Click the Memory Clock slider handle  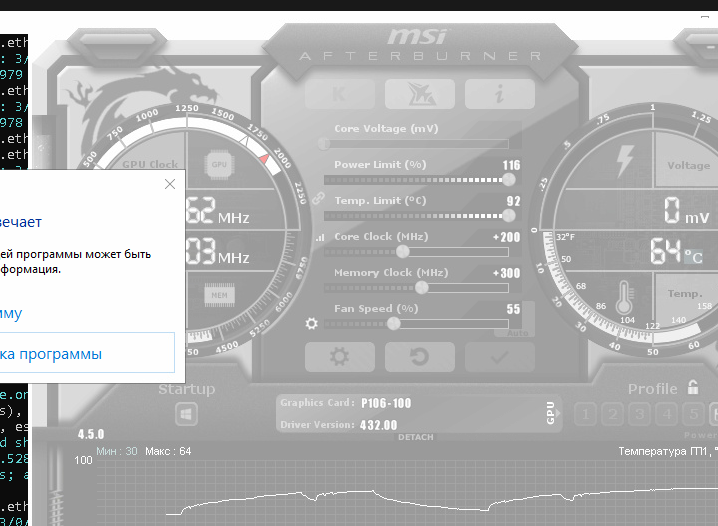pyautogui.click(x=421, y=287)
